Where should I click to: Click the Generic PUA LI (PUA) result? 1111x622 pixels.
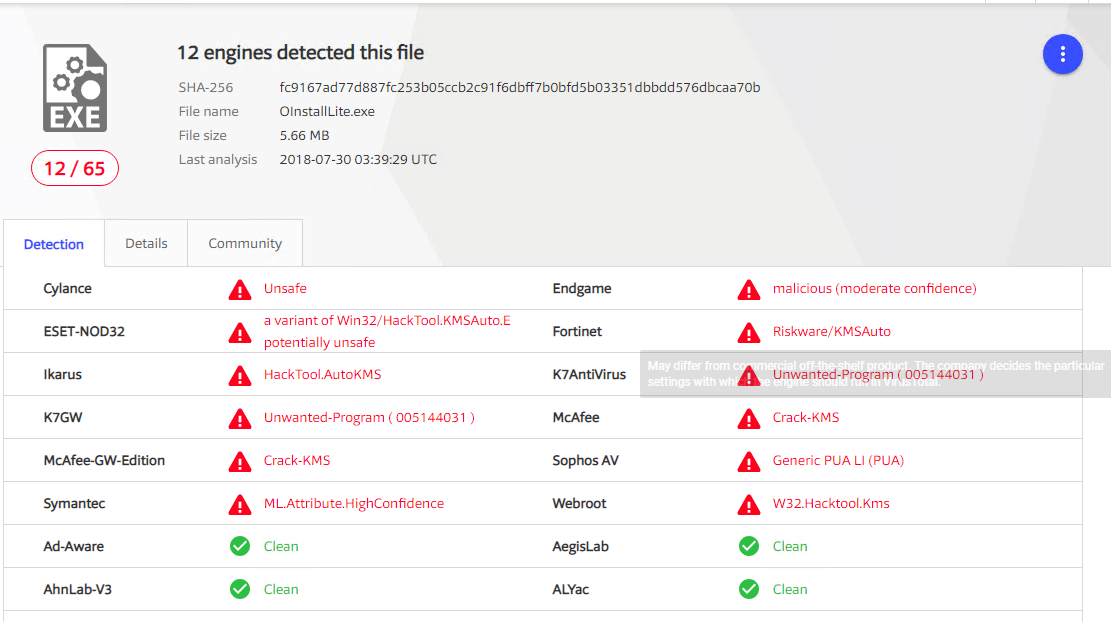(838, 460)
